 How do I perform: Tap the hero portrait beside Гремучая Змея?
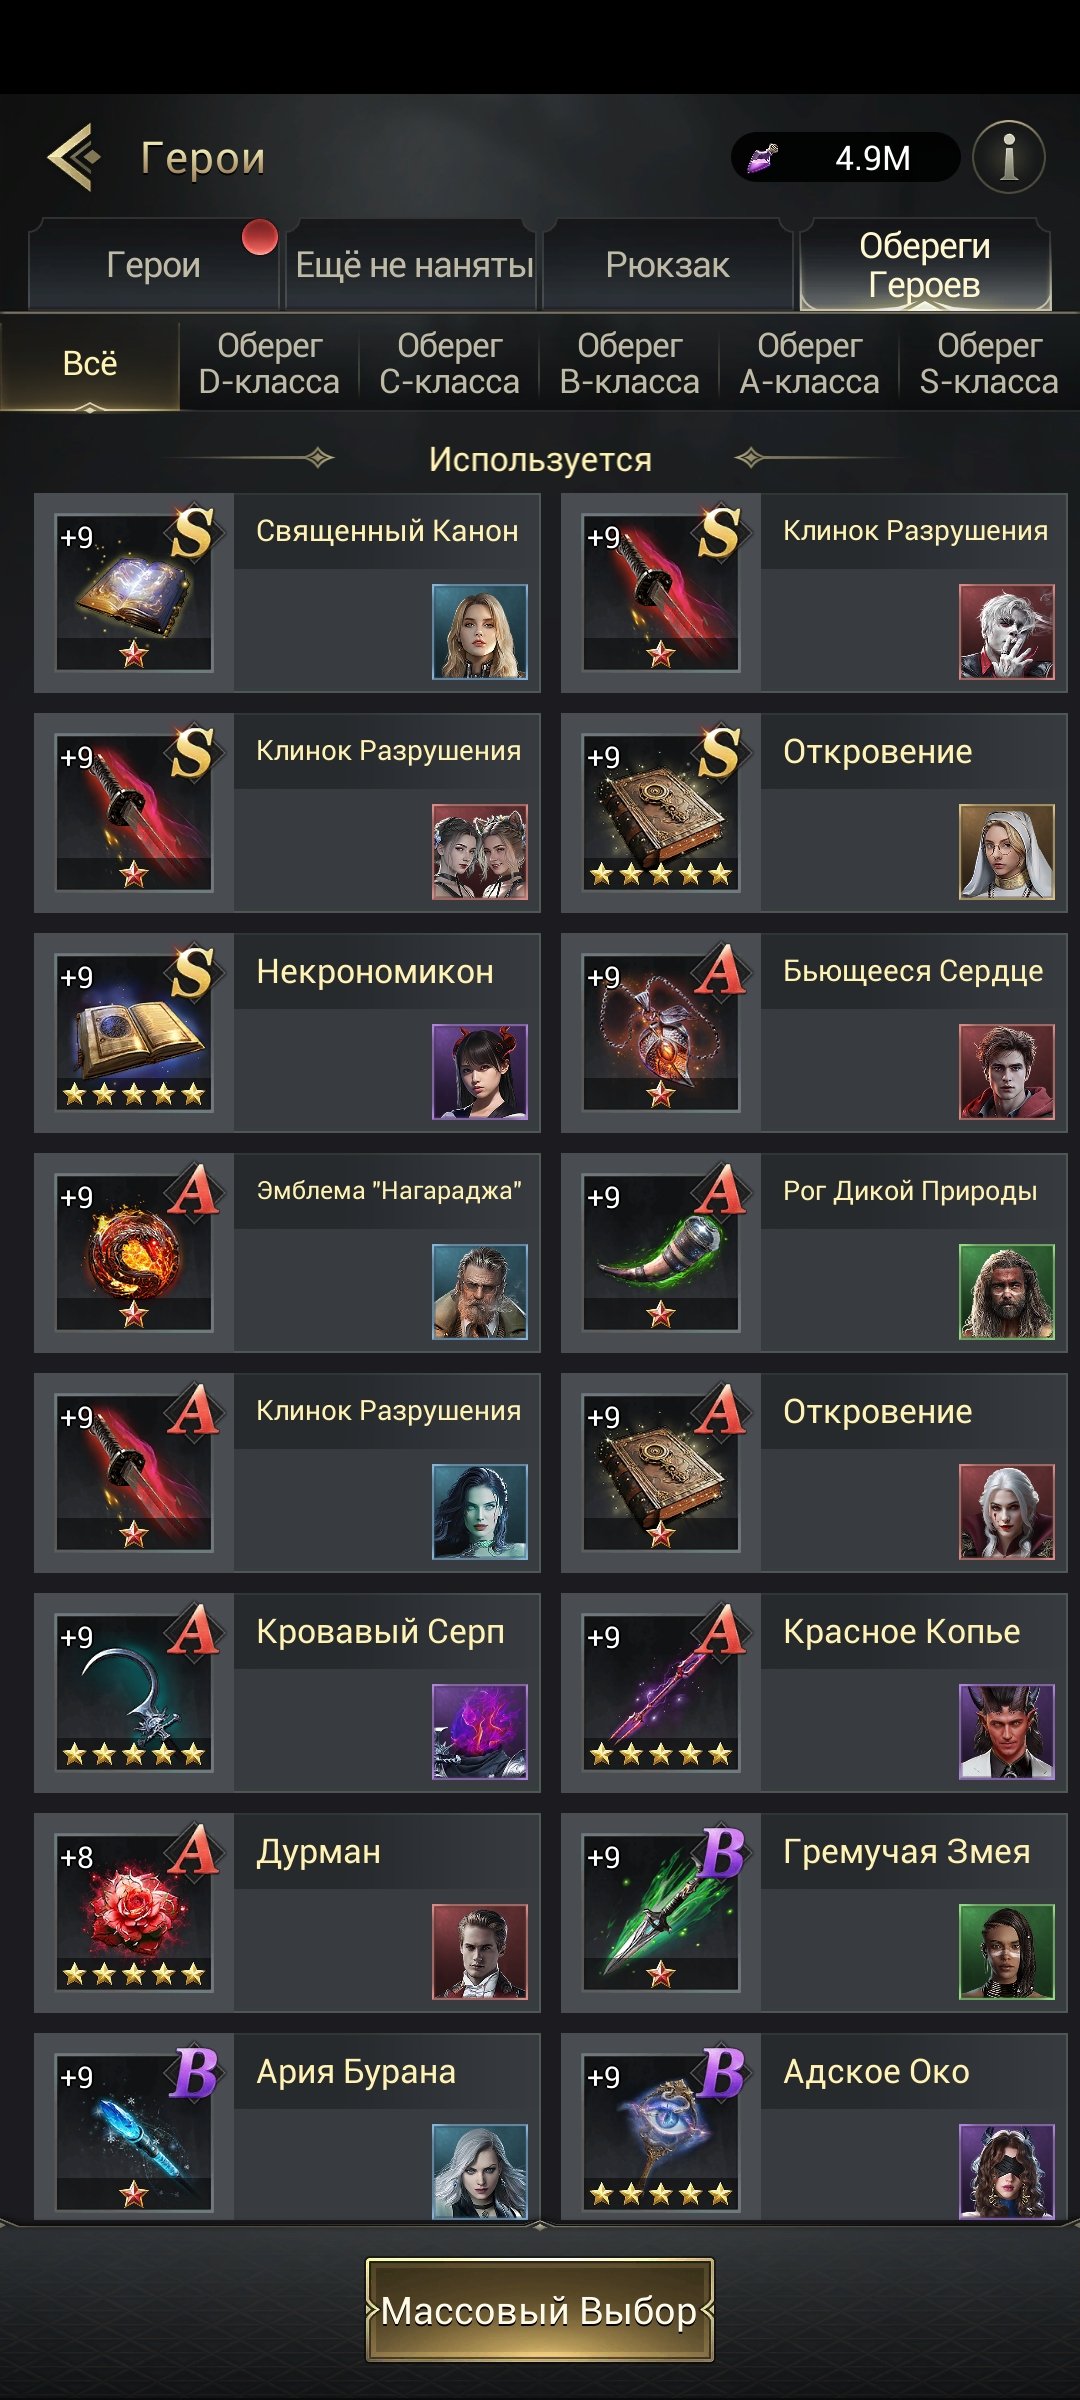coord(1007,1952)
